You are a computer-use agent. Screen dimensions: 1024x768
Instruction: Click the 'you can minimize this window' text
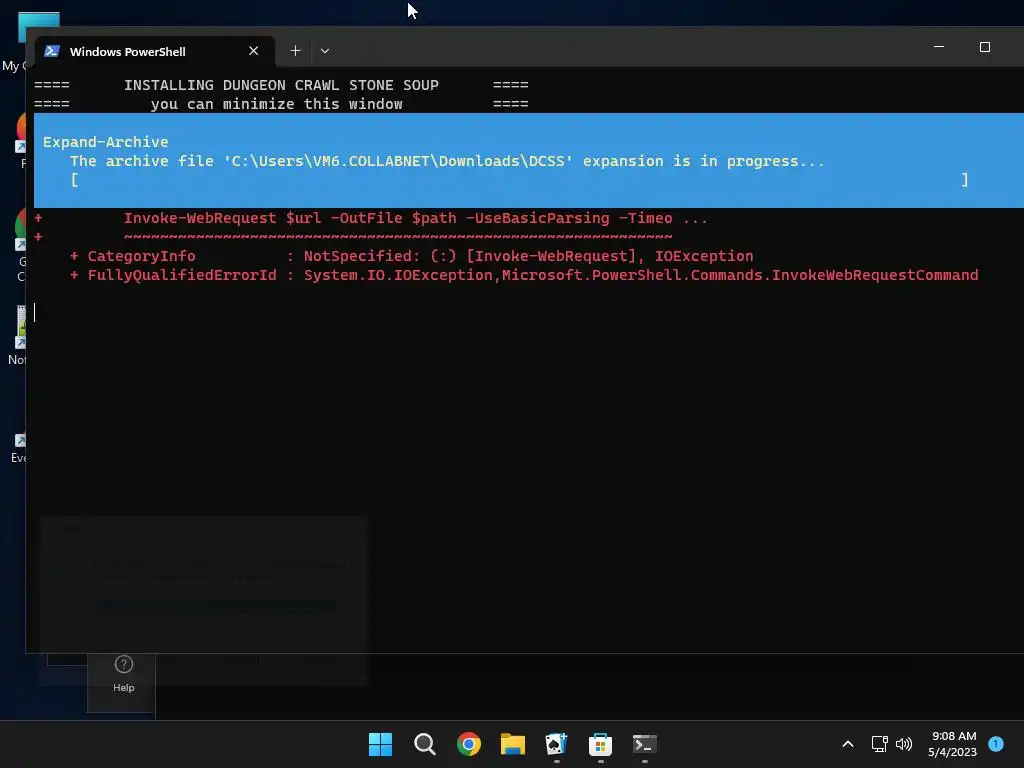point(277,104)
